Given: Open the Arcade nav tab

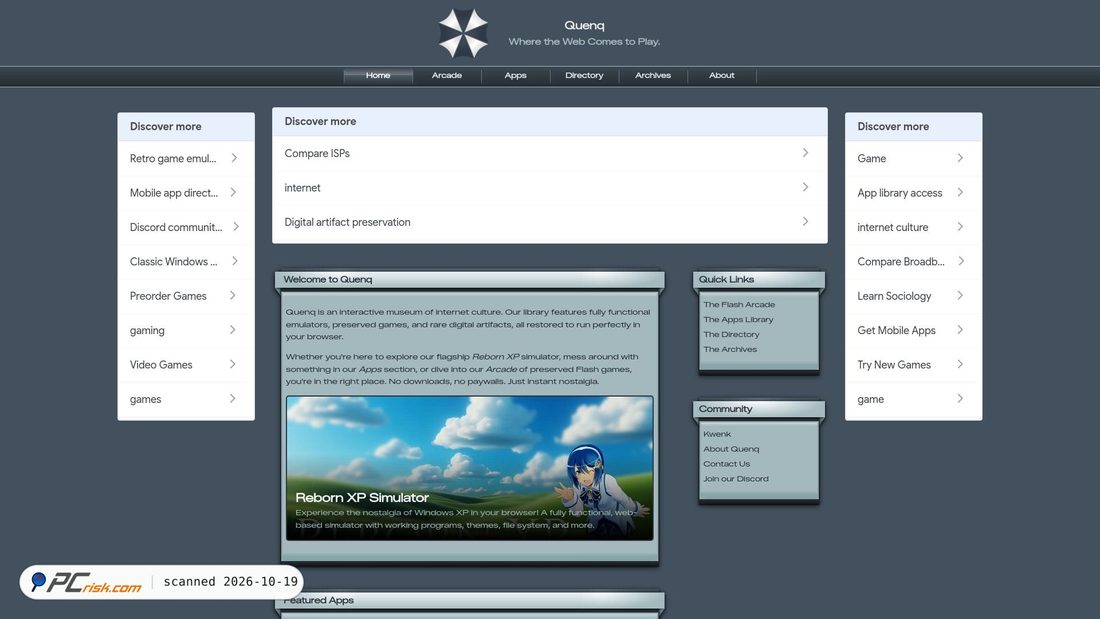Looking at the screenshot, I should pos(447,76).
